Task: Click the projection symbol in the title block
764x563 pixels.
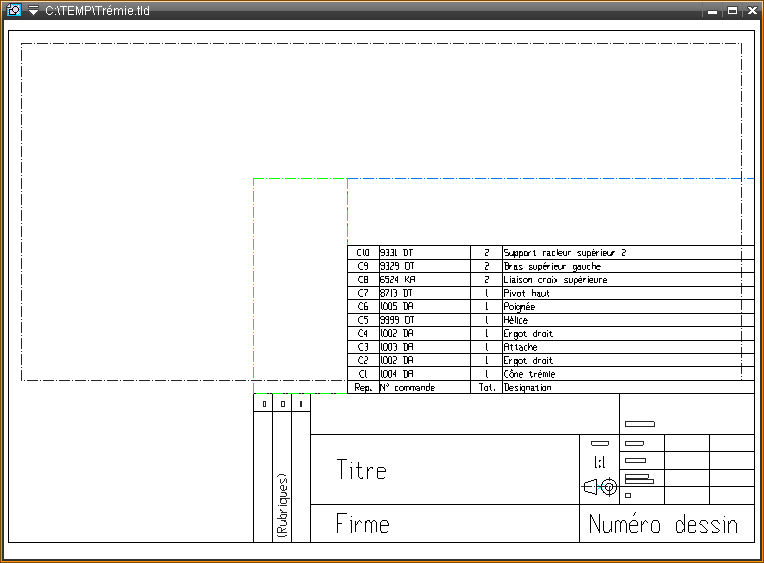Action: 600,487
